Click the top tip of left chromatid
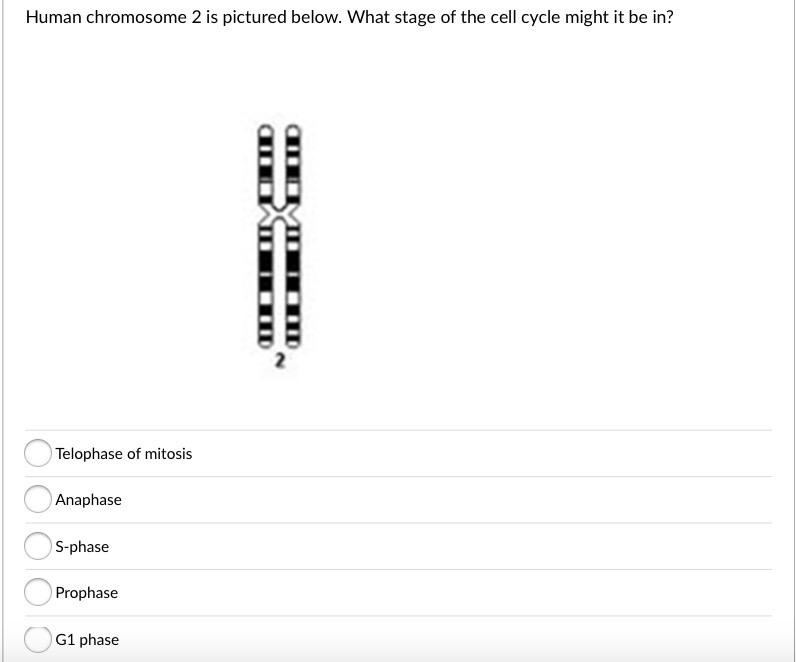 tap(267, 129)
